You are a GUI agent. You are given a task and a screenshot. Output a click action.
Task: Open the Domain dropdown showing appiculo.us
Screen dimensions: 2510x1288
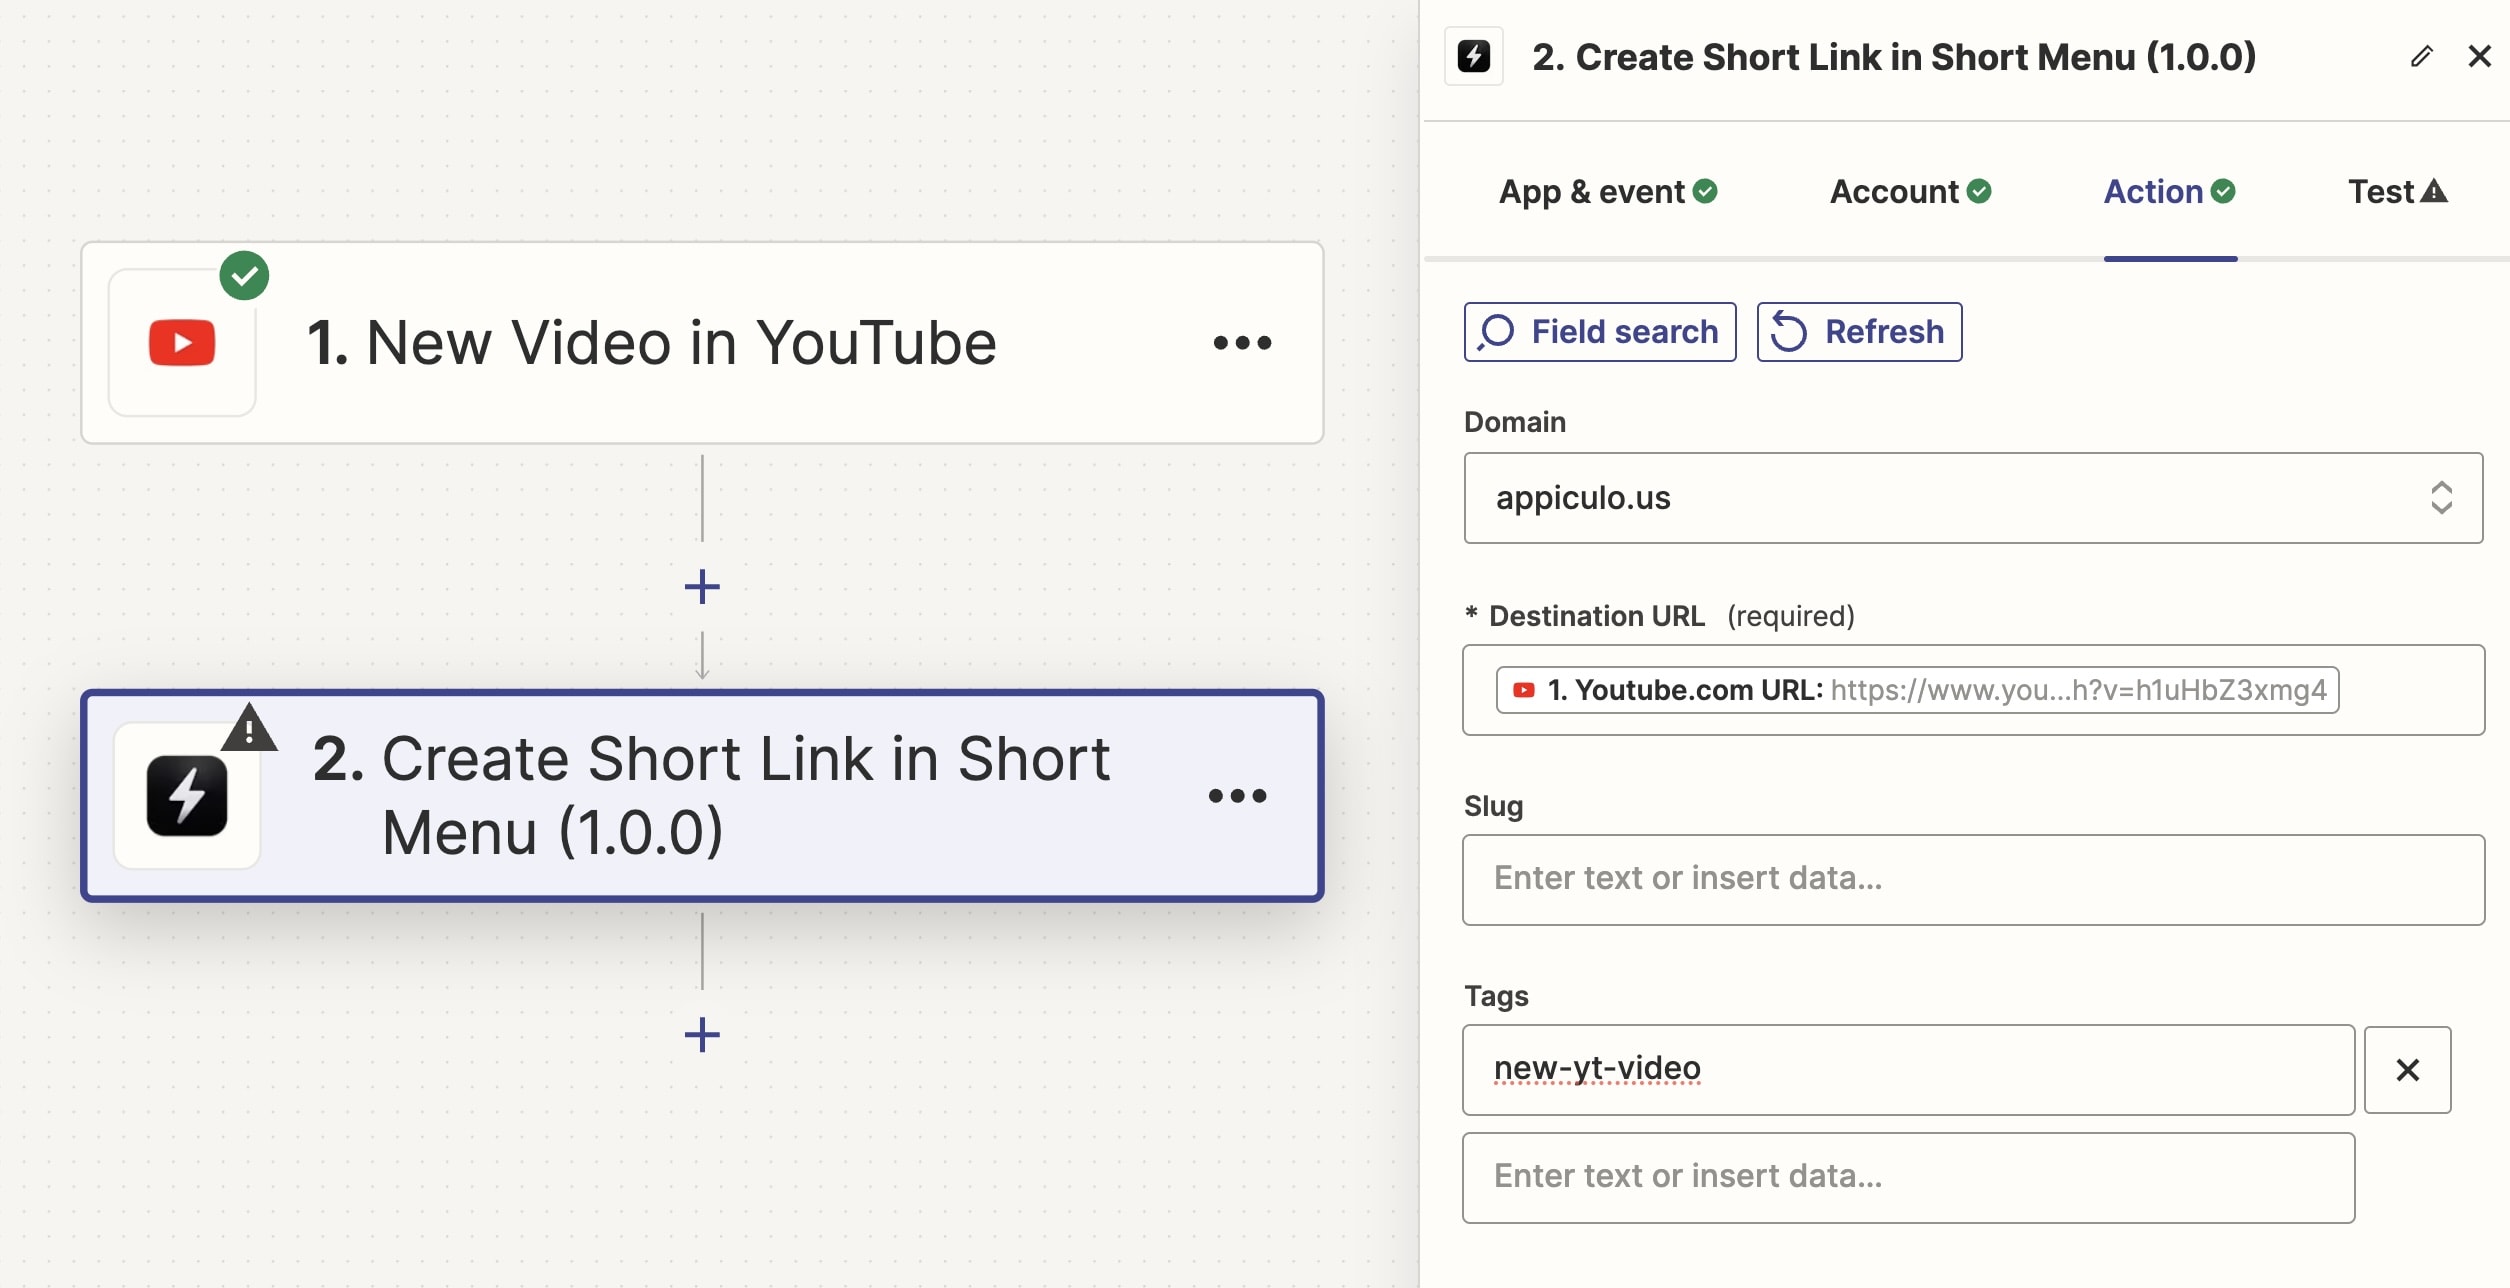click(x=1973, y=498)
